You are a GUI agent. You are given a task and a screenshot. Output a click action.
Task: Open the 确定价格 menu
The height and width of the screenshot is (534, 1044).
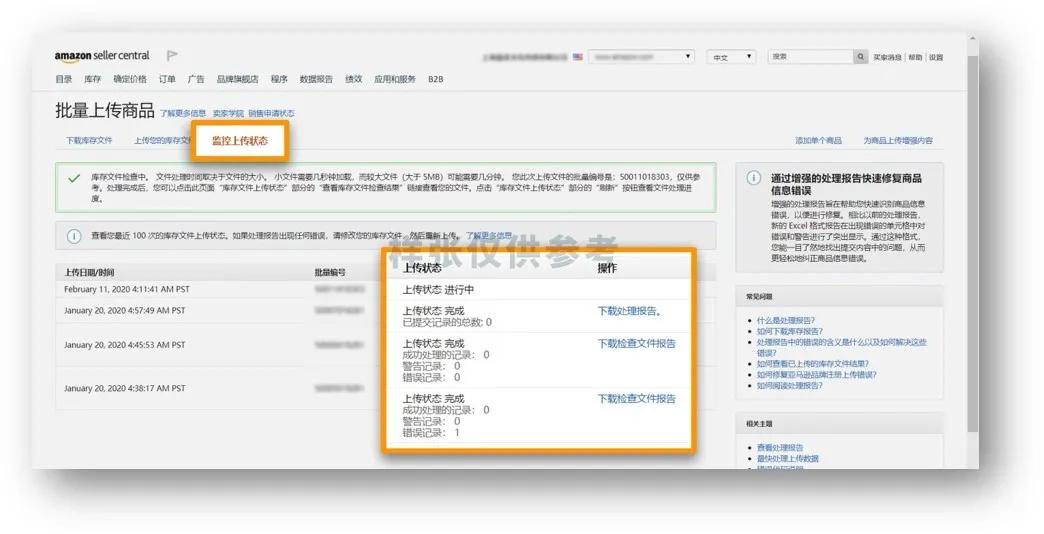click(130, 79)
